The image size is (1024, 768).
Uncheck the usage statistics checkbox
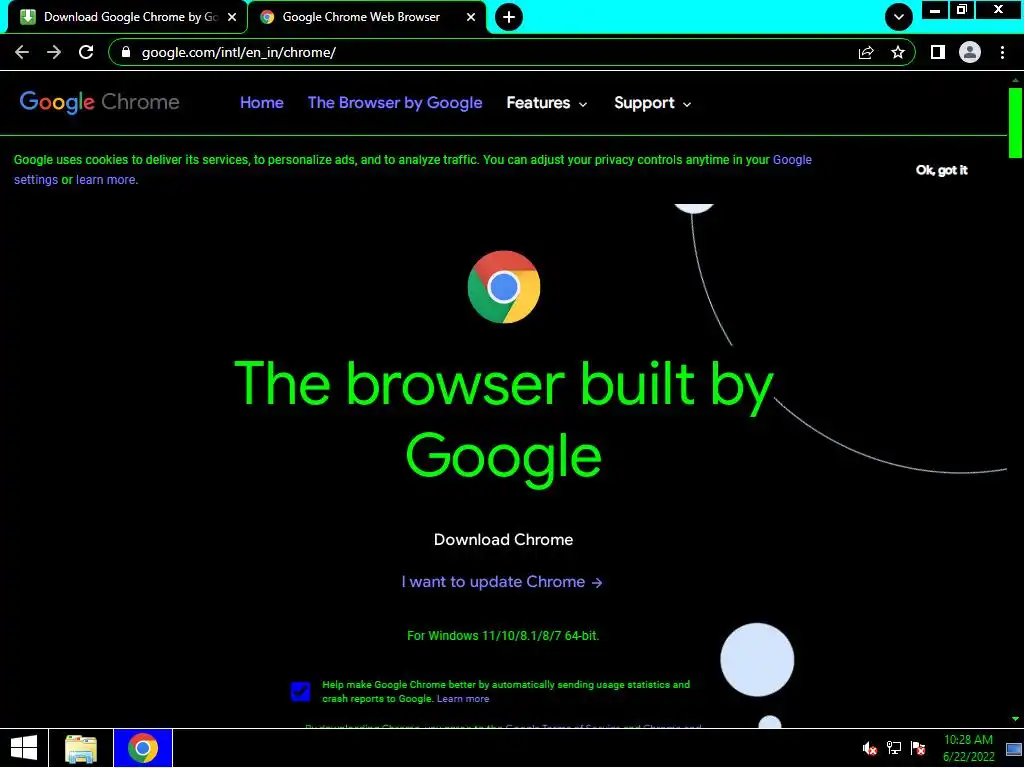coord(300,691)
